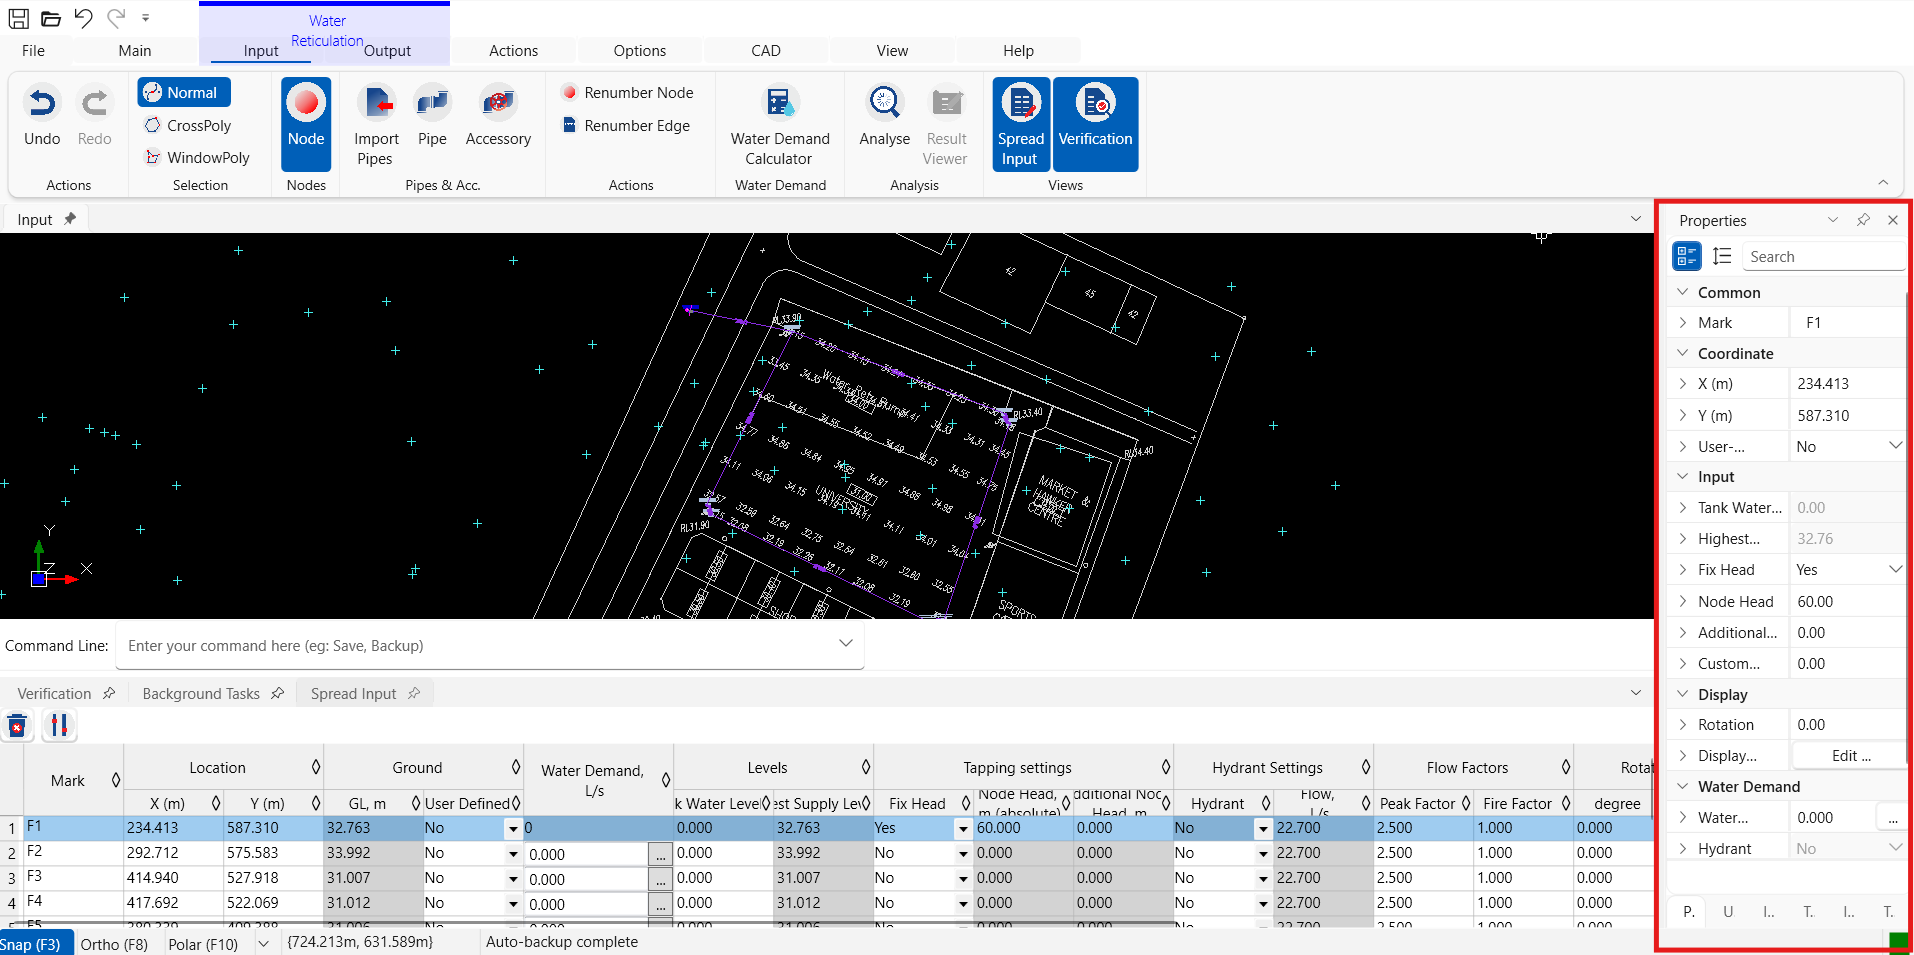The height and width of the screenshot is (955, 1914).
Task: Open Fix Head dropdown in Properties
Action: (x=1895, y=569)
